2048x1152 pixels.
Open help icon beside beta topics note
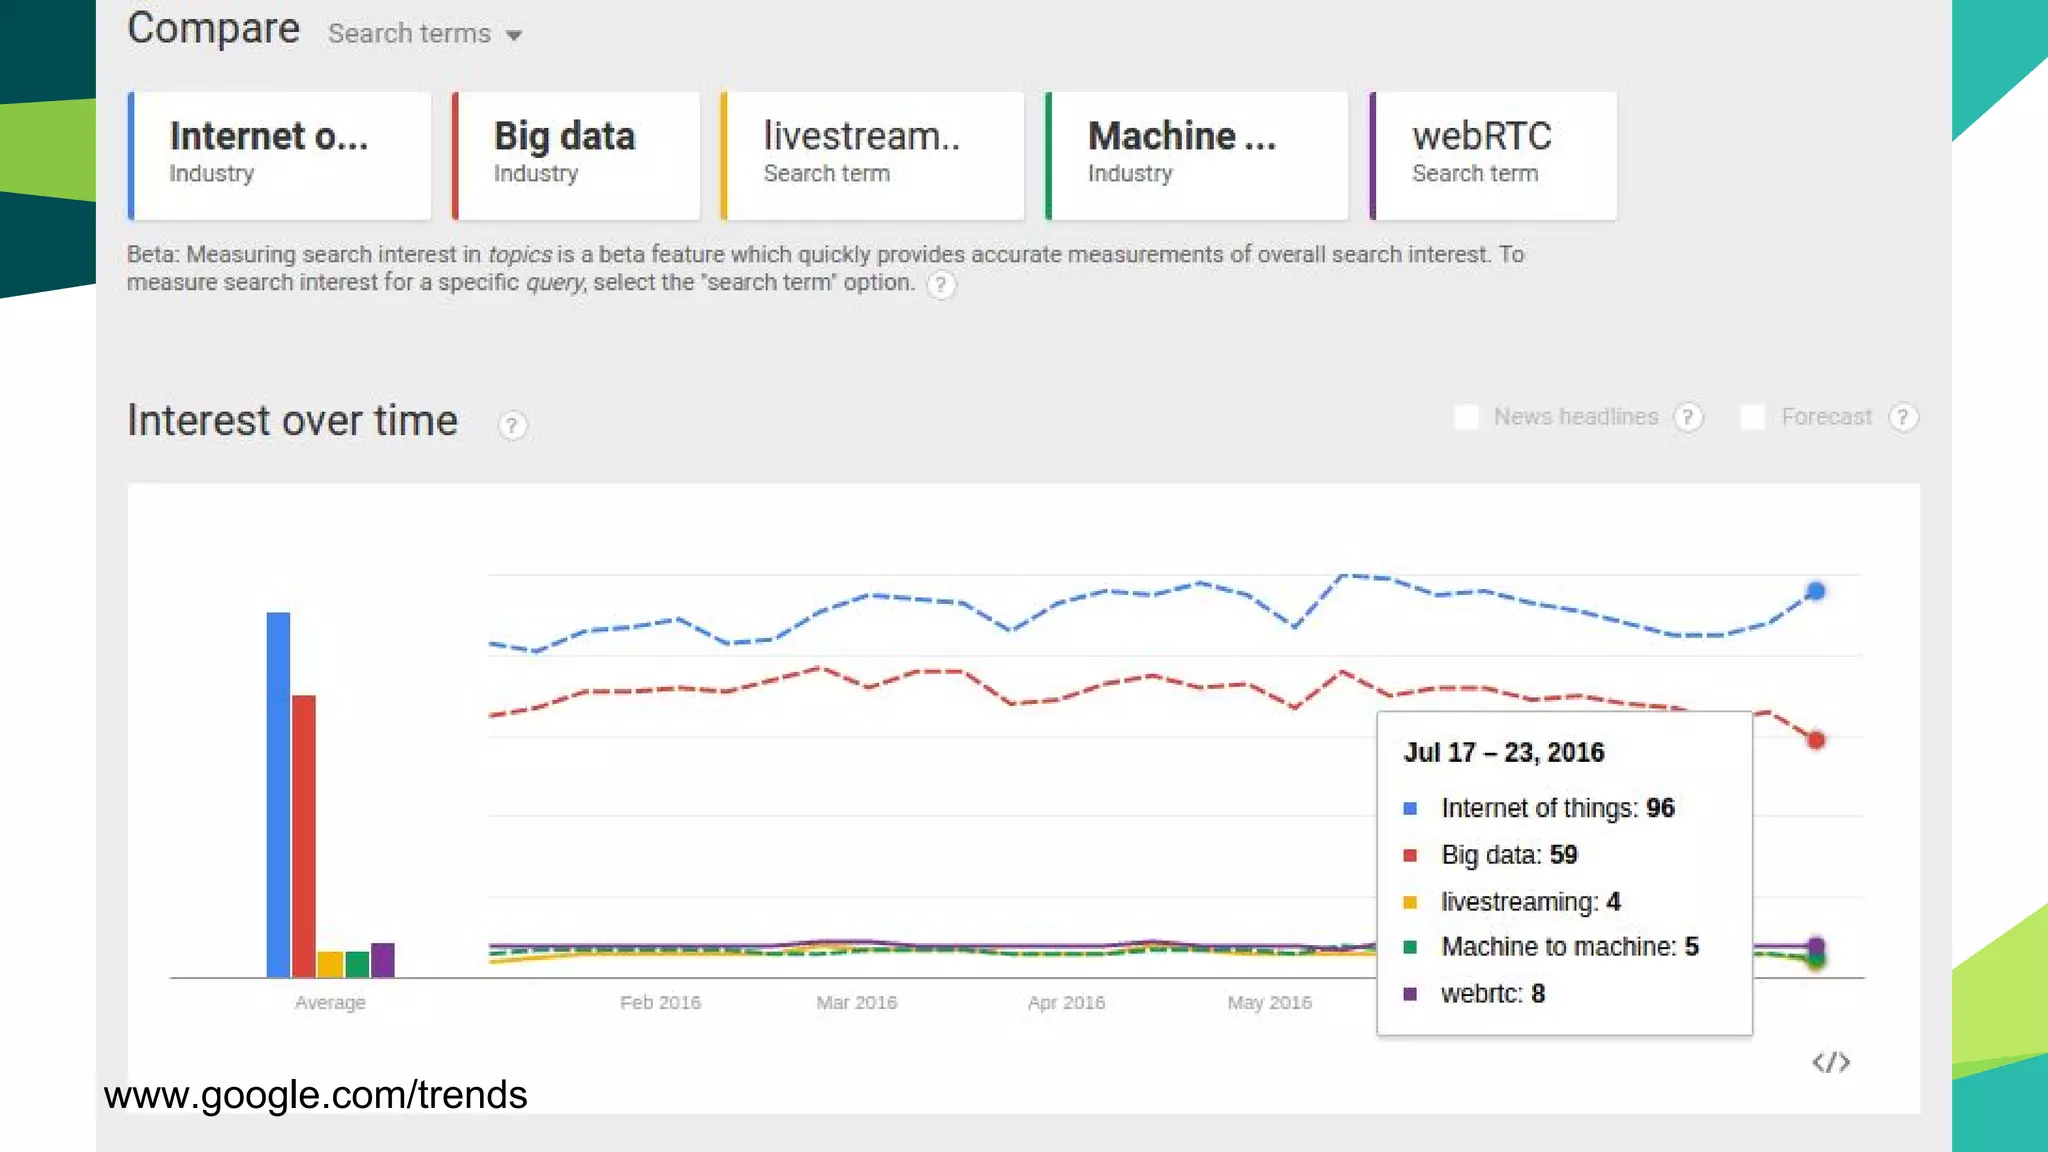(x=941, y=285)
